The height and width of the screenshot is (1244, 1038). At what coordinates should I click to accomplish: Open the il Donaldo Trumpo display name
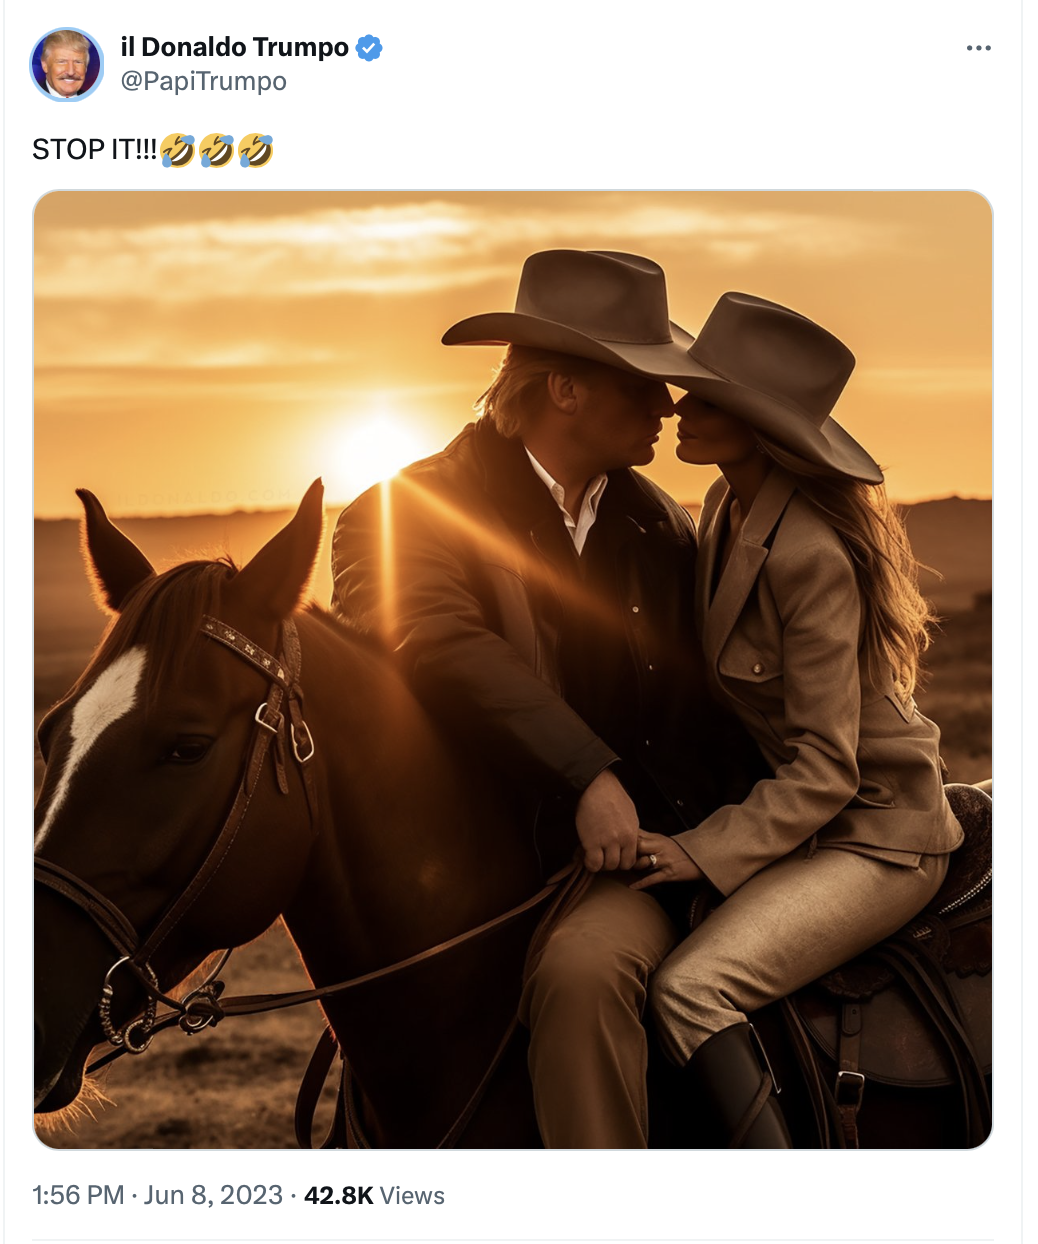pos(235,47)
